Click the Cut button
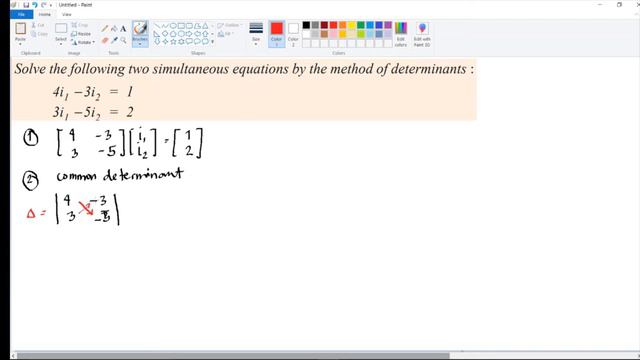The height and width of the screenshot is (360, 640). click(x=38, y=25)
